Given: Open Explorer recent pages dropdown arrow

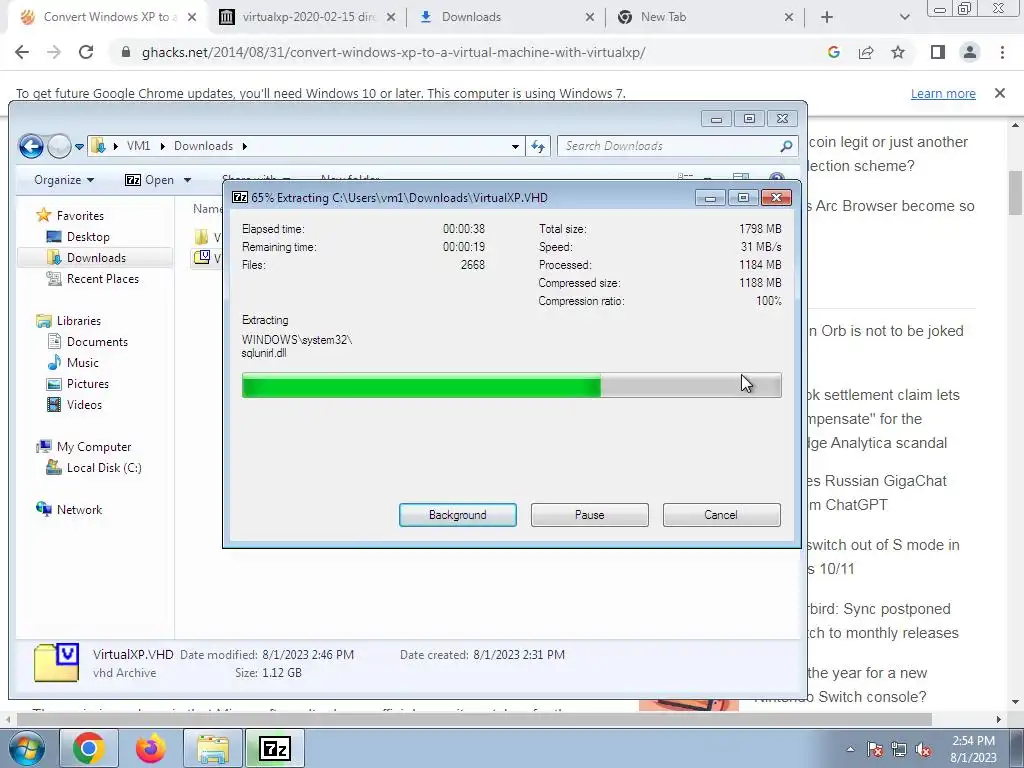Looking at the screenshot, I should point(79,146).
